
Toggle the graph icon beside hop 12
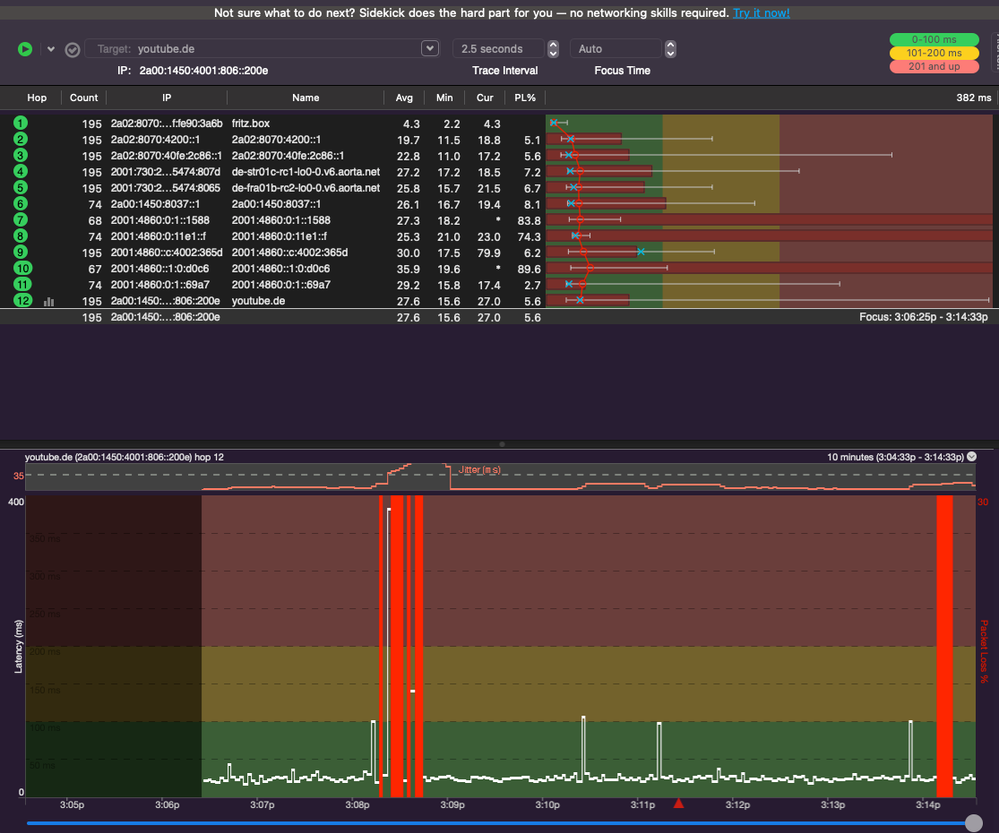coord(48,300)
